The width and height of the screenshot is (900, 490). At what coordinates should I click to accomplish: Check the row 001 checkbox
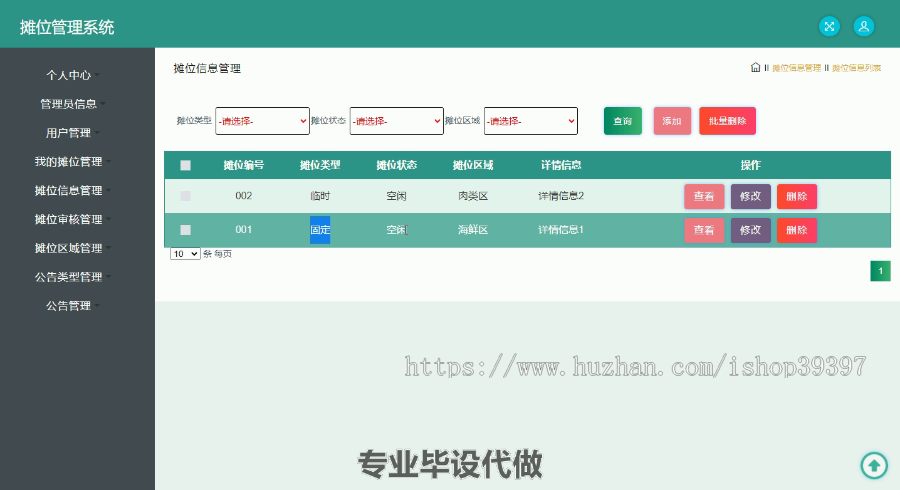pyautogui.click(x=185, y=230)
